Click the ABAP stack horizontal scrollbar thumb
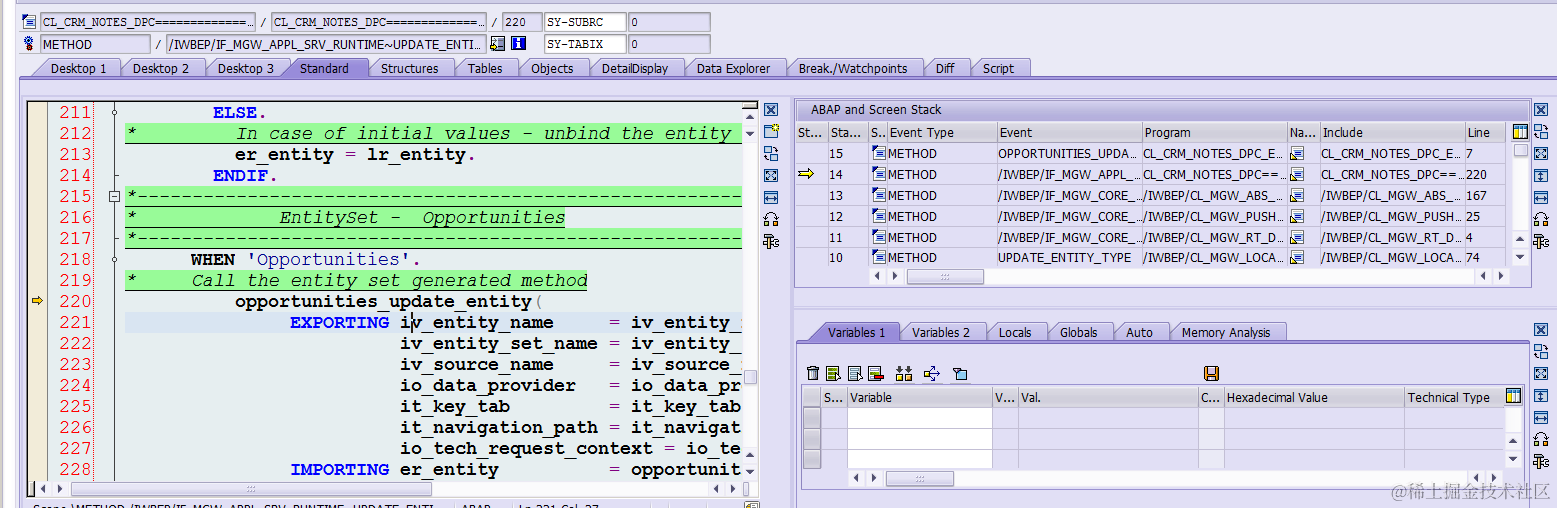 (x=944, y=276)
